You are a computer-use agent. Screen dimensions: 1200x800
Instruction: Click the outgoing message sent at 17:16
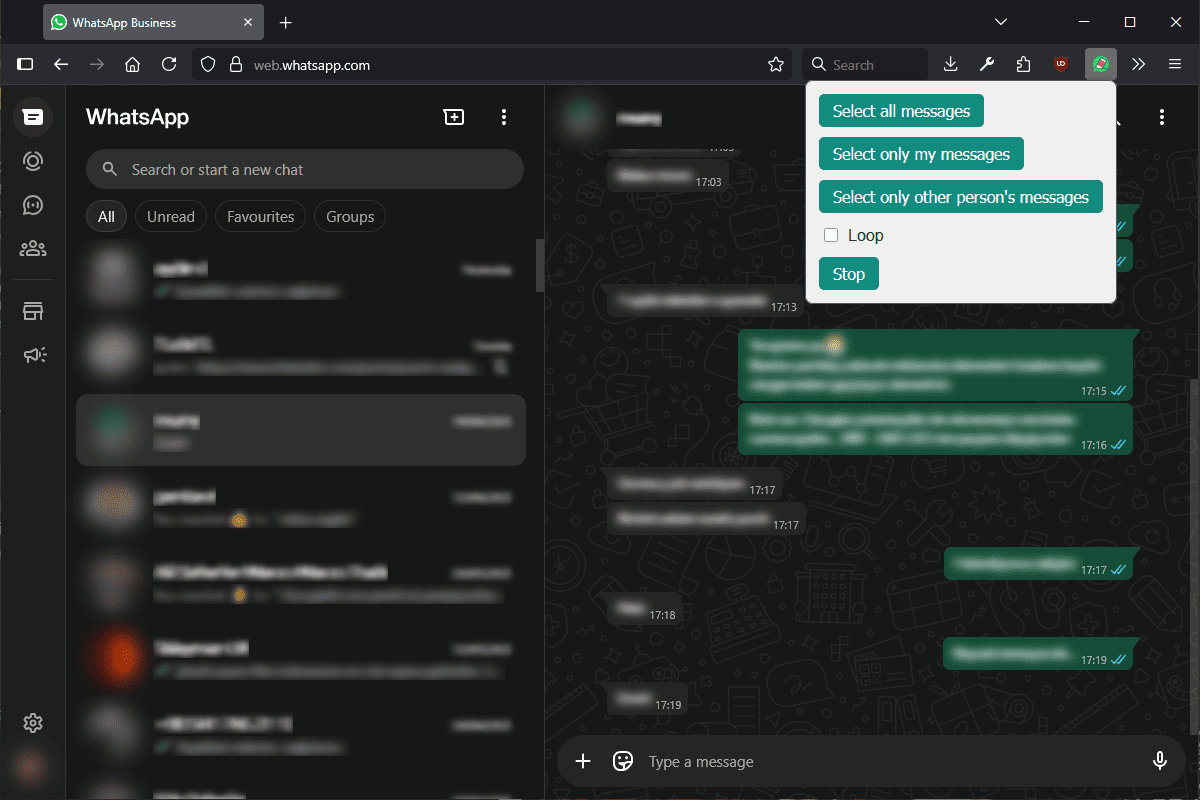(x=935, y=429)
